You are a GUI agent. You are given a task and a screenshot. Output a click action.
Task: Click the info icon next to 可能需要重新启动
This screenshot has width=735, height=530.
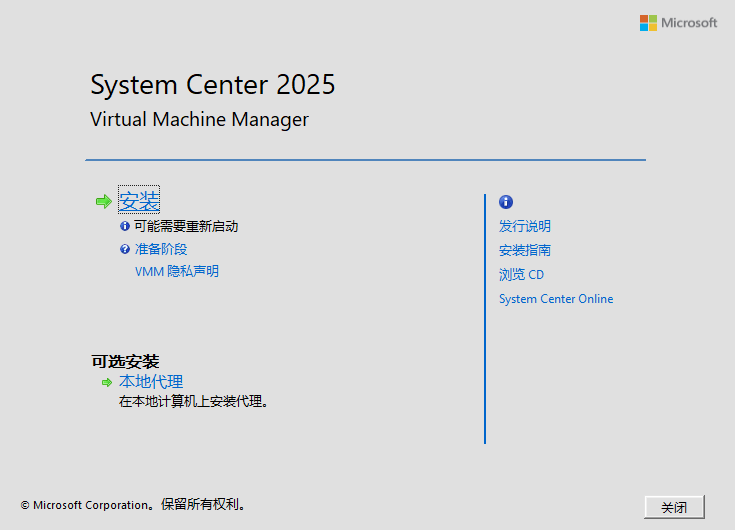125,227
